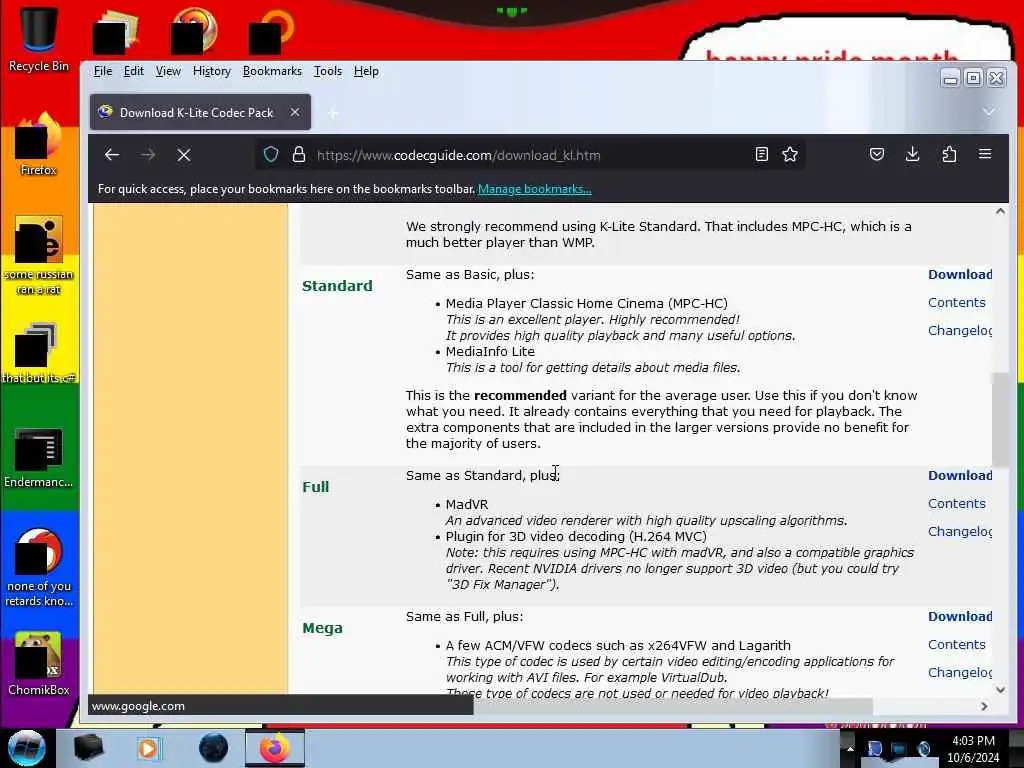This screenshot has width=1024, height=768.
Task: View site security via padlock icon
Action: [299, 155]
